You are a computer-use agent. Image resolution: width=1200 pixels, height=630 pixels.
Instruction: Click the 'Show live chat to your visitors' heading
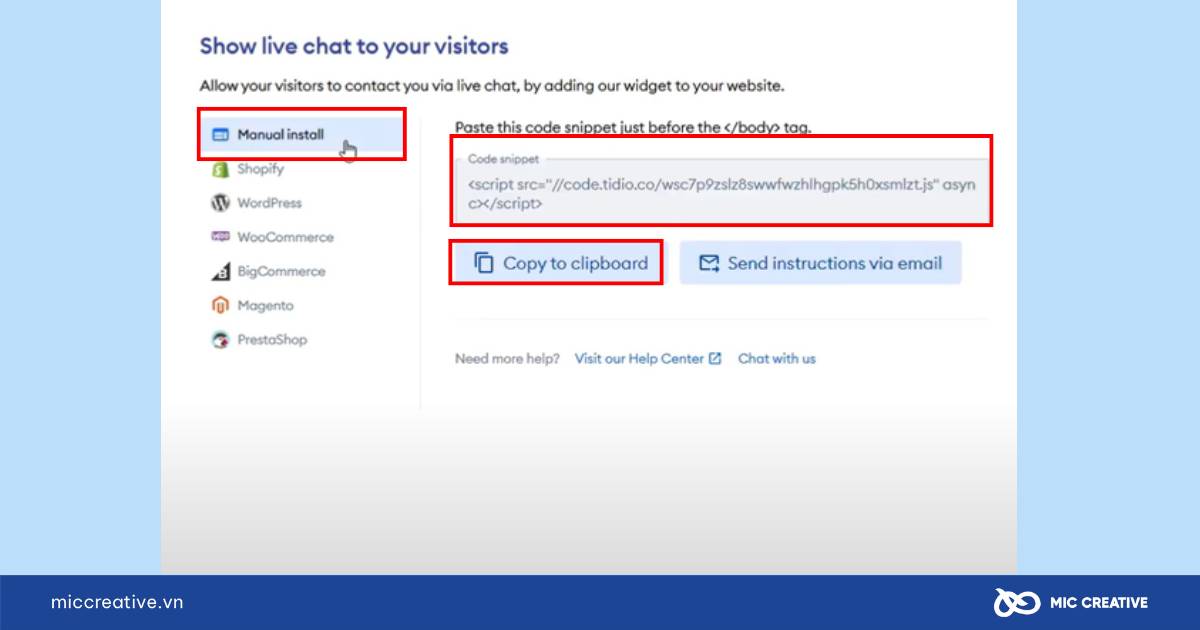click(x=354, y=46)
